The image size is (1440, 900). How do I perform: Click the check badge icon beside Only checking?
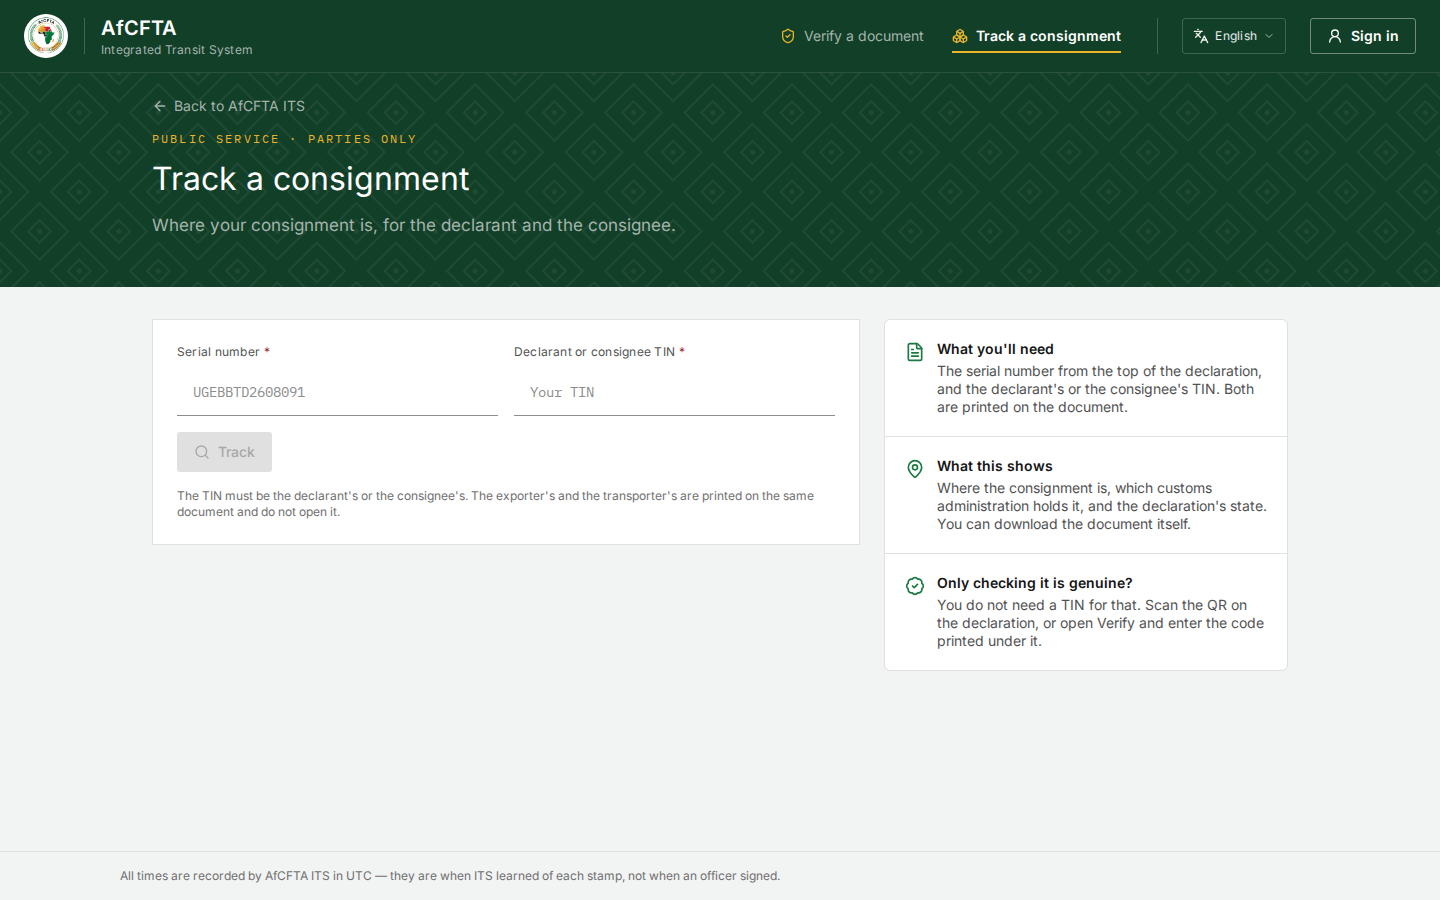[915, 586]
